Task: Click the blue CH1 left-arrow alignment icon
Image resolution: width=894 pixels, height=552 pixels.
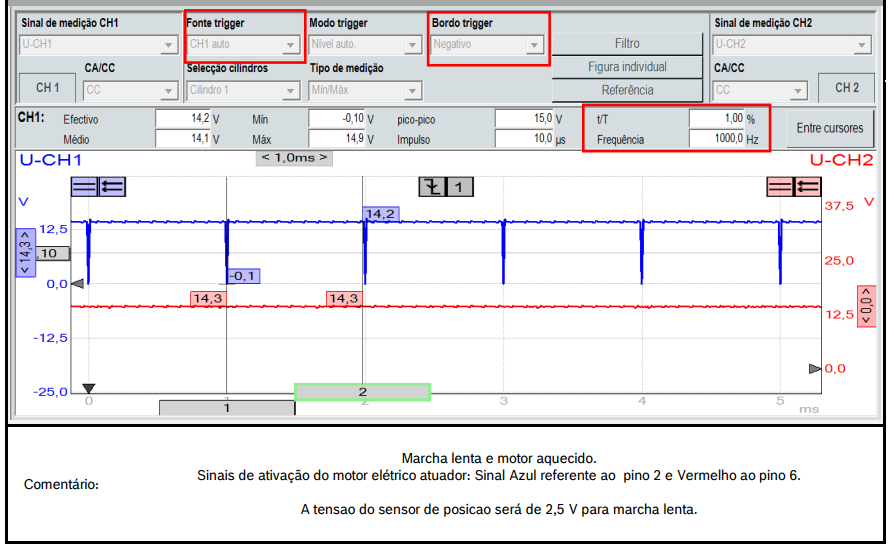Action: tap(111, 186)
